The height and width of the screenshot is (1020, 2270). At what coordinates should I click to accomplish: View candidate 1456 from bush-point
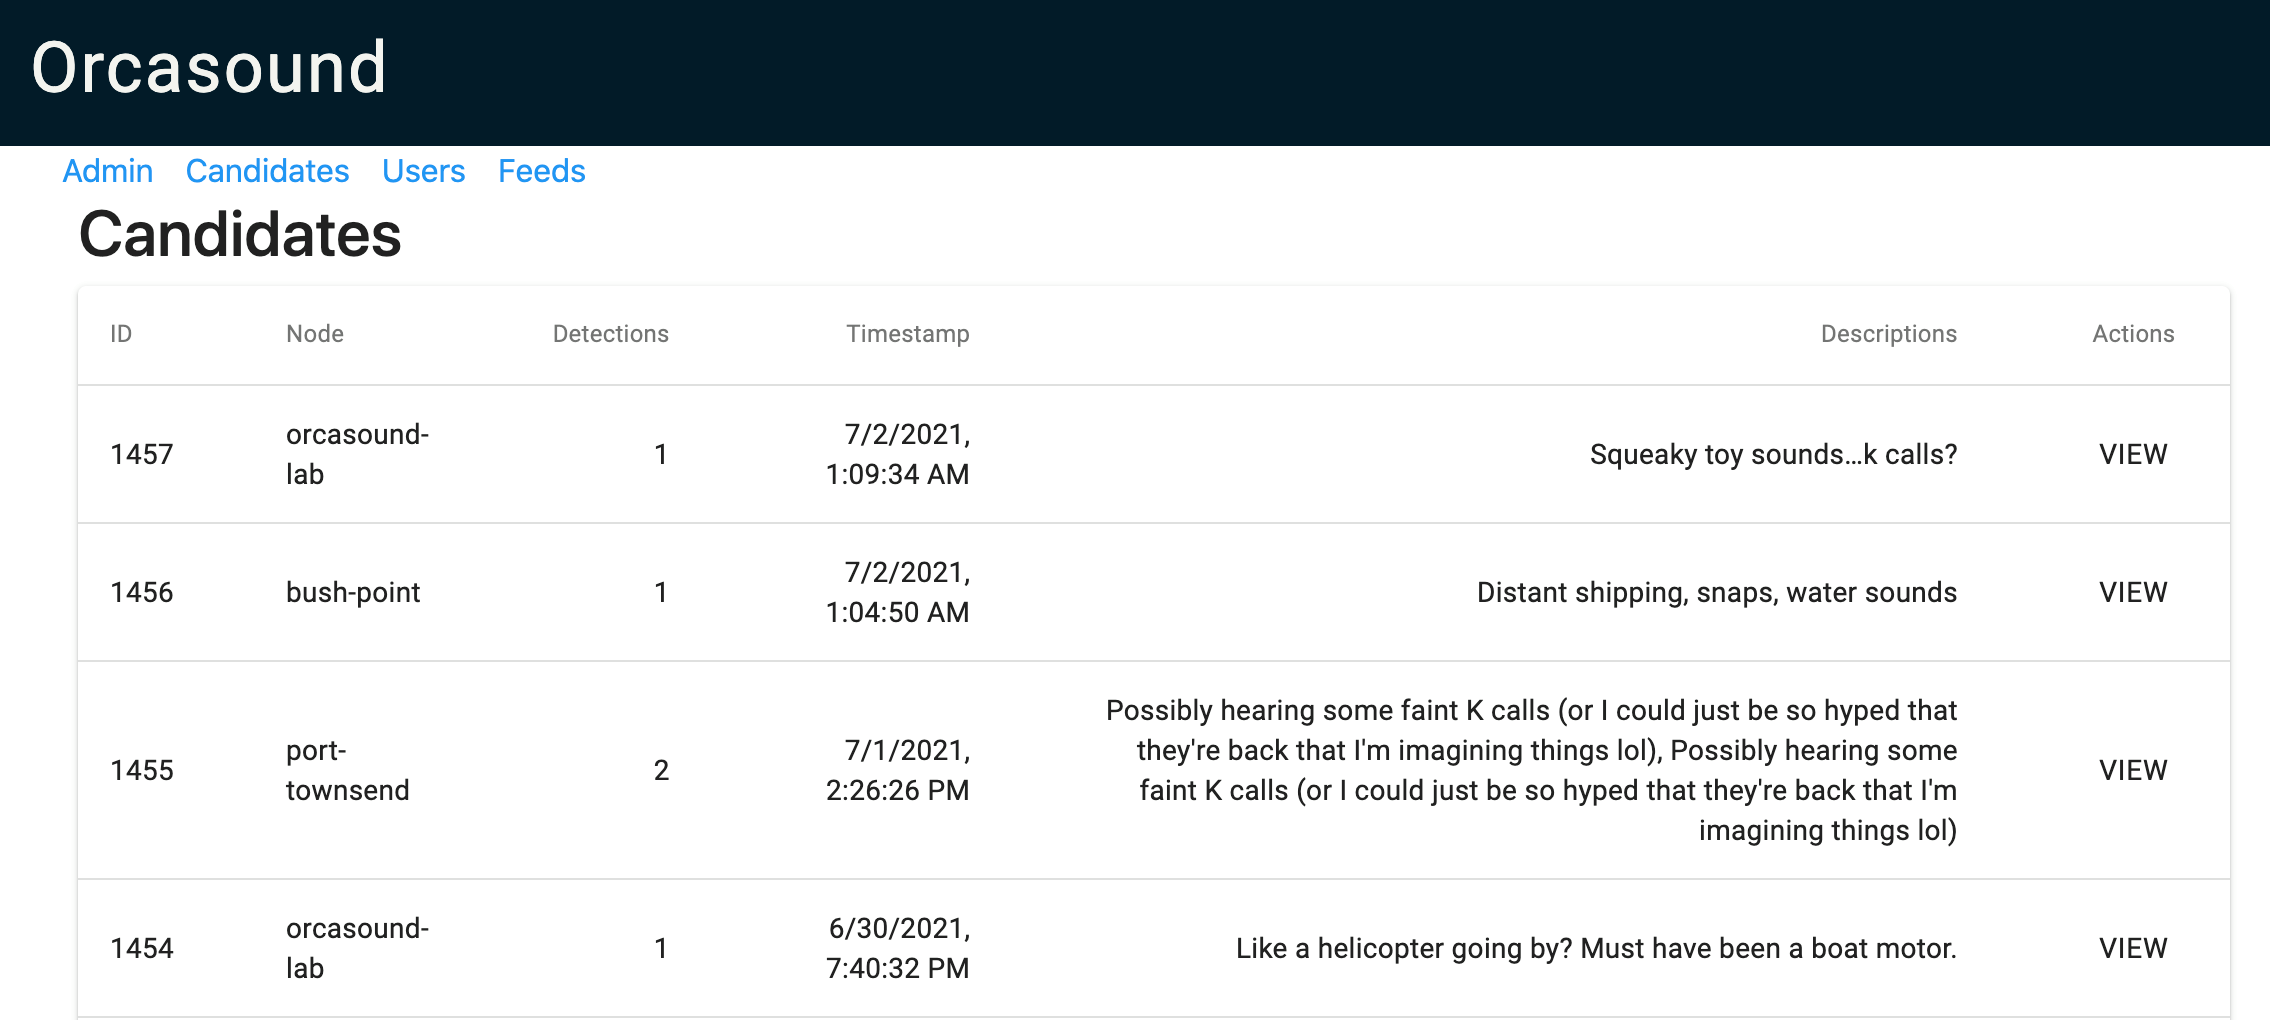click(x=2132, y=592)
